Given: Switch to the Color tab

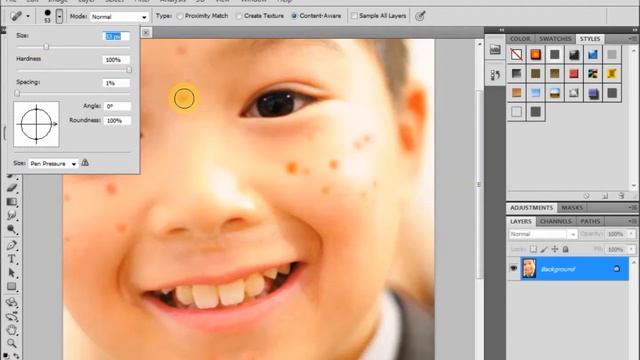Looking at the screenshot, I should point(520,39).
